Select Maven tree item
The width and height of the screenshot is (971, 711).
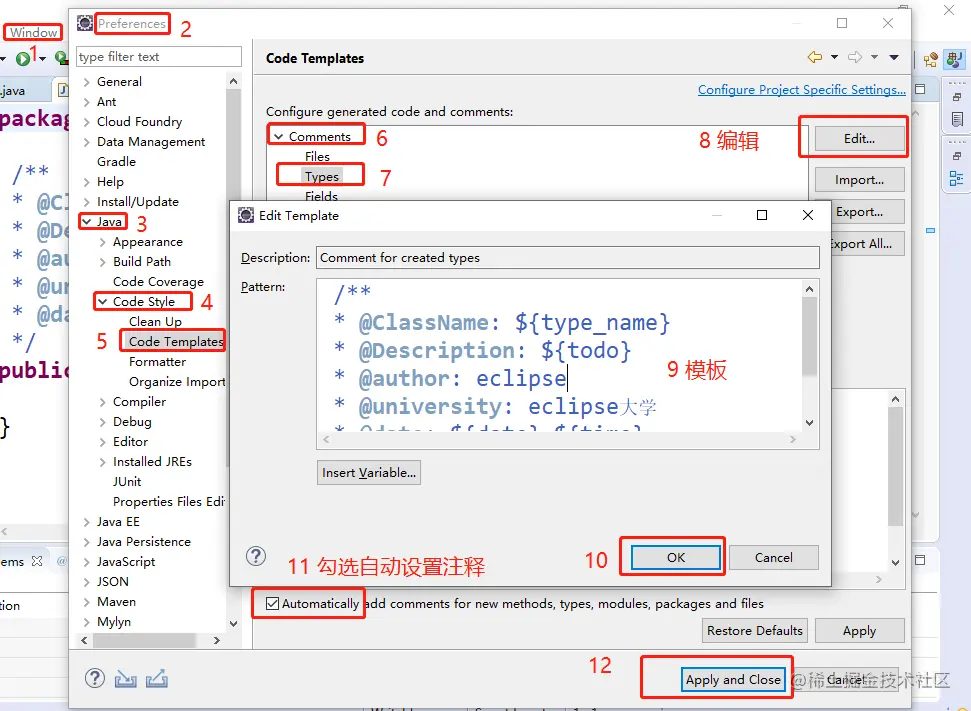116,602
